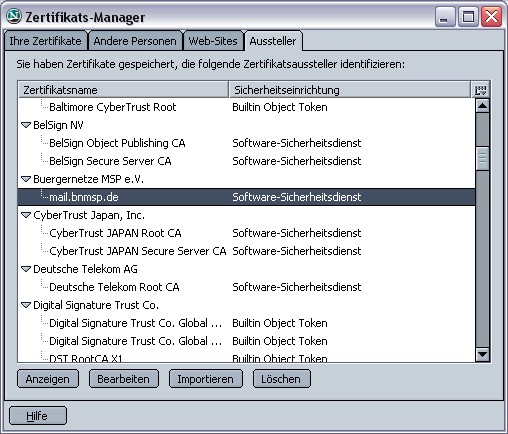The height and width of the screenshot is (434, 508).
Task: Click the Löschen button
Action: [x=281, y=379]
